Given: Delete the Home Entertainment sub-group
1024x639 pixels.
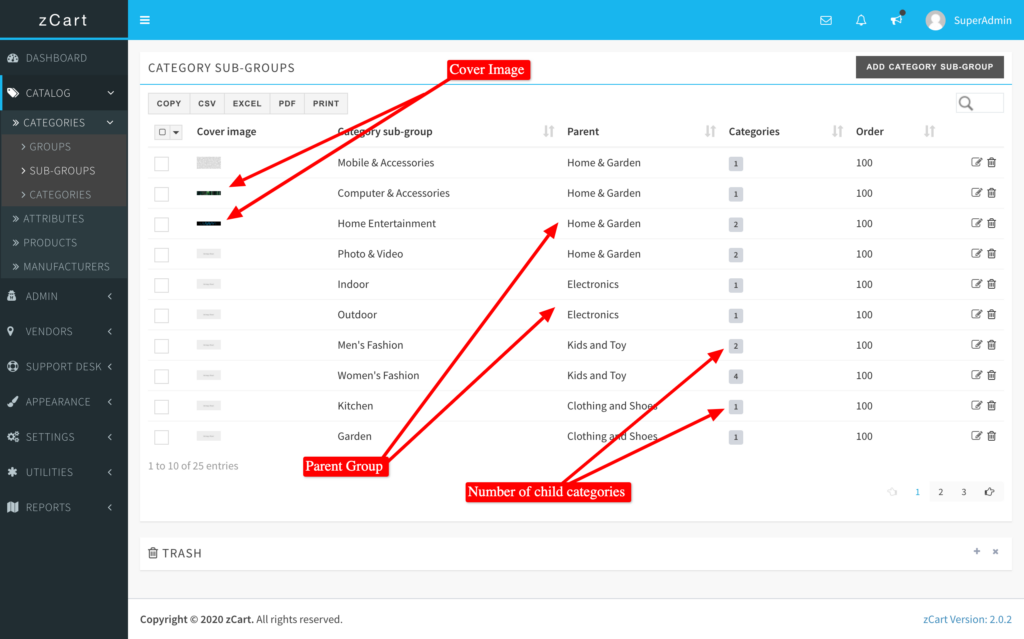Looking at the screenshot, I should click(x=992, y=224).
